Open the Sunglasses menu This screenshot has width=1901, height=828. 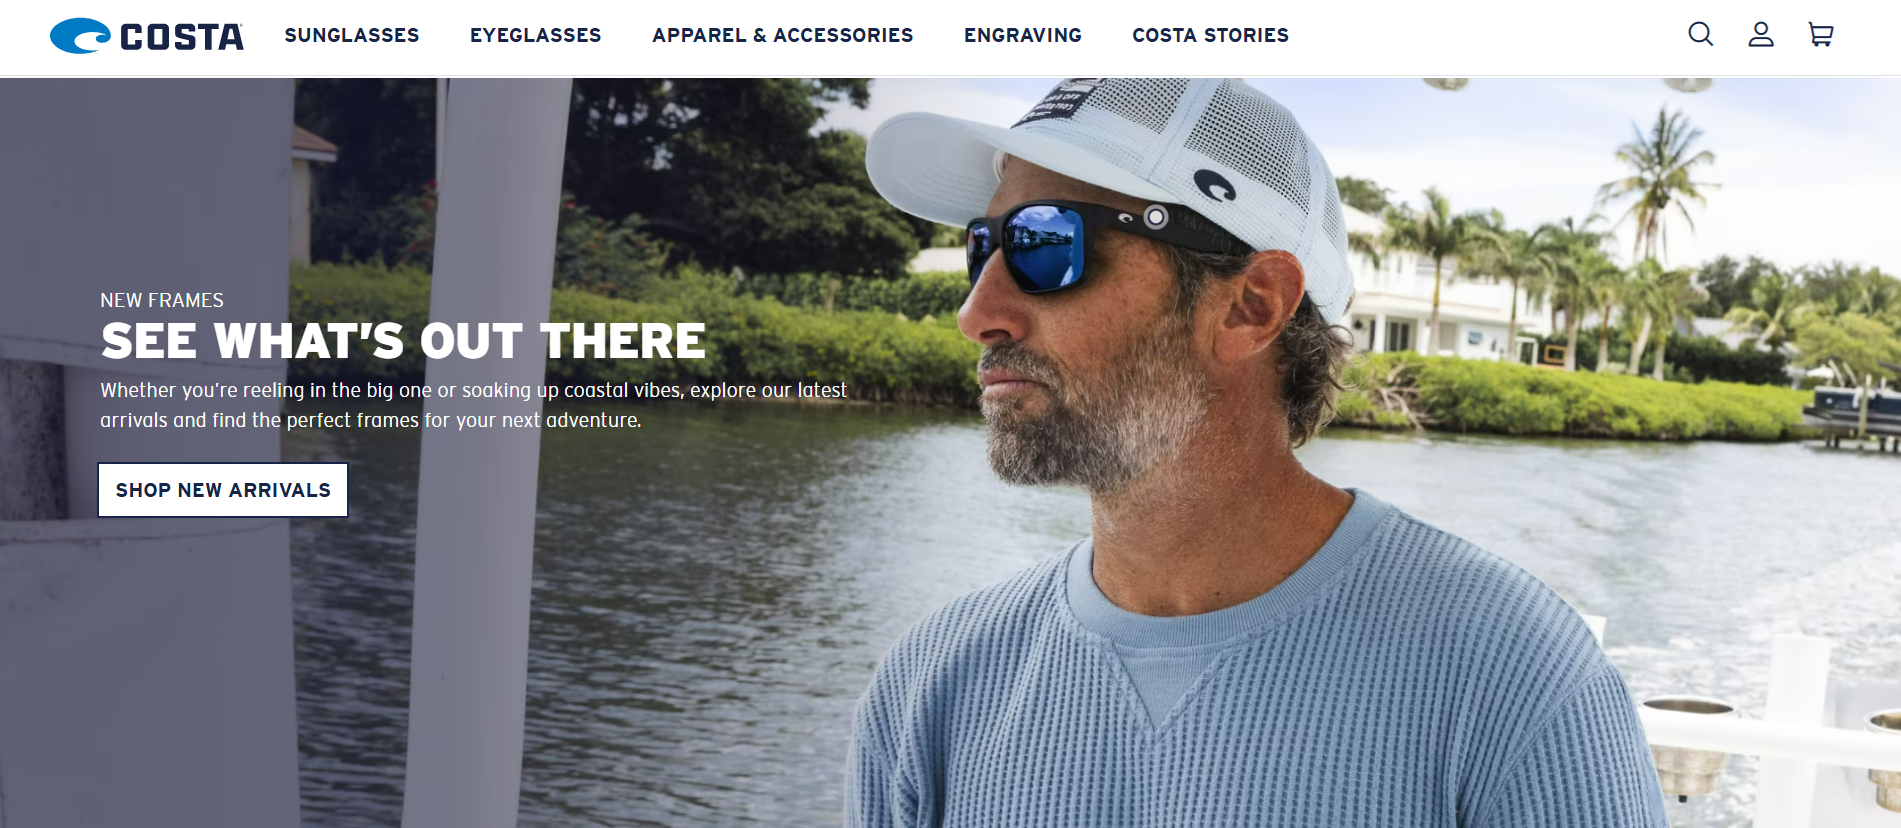(352, 35)
